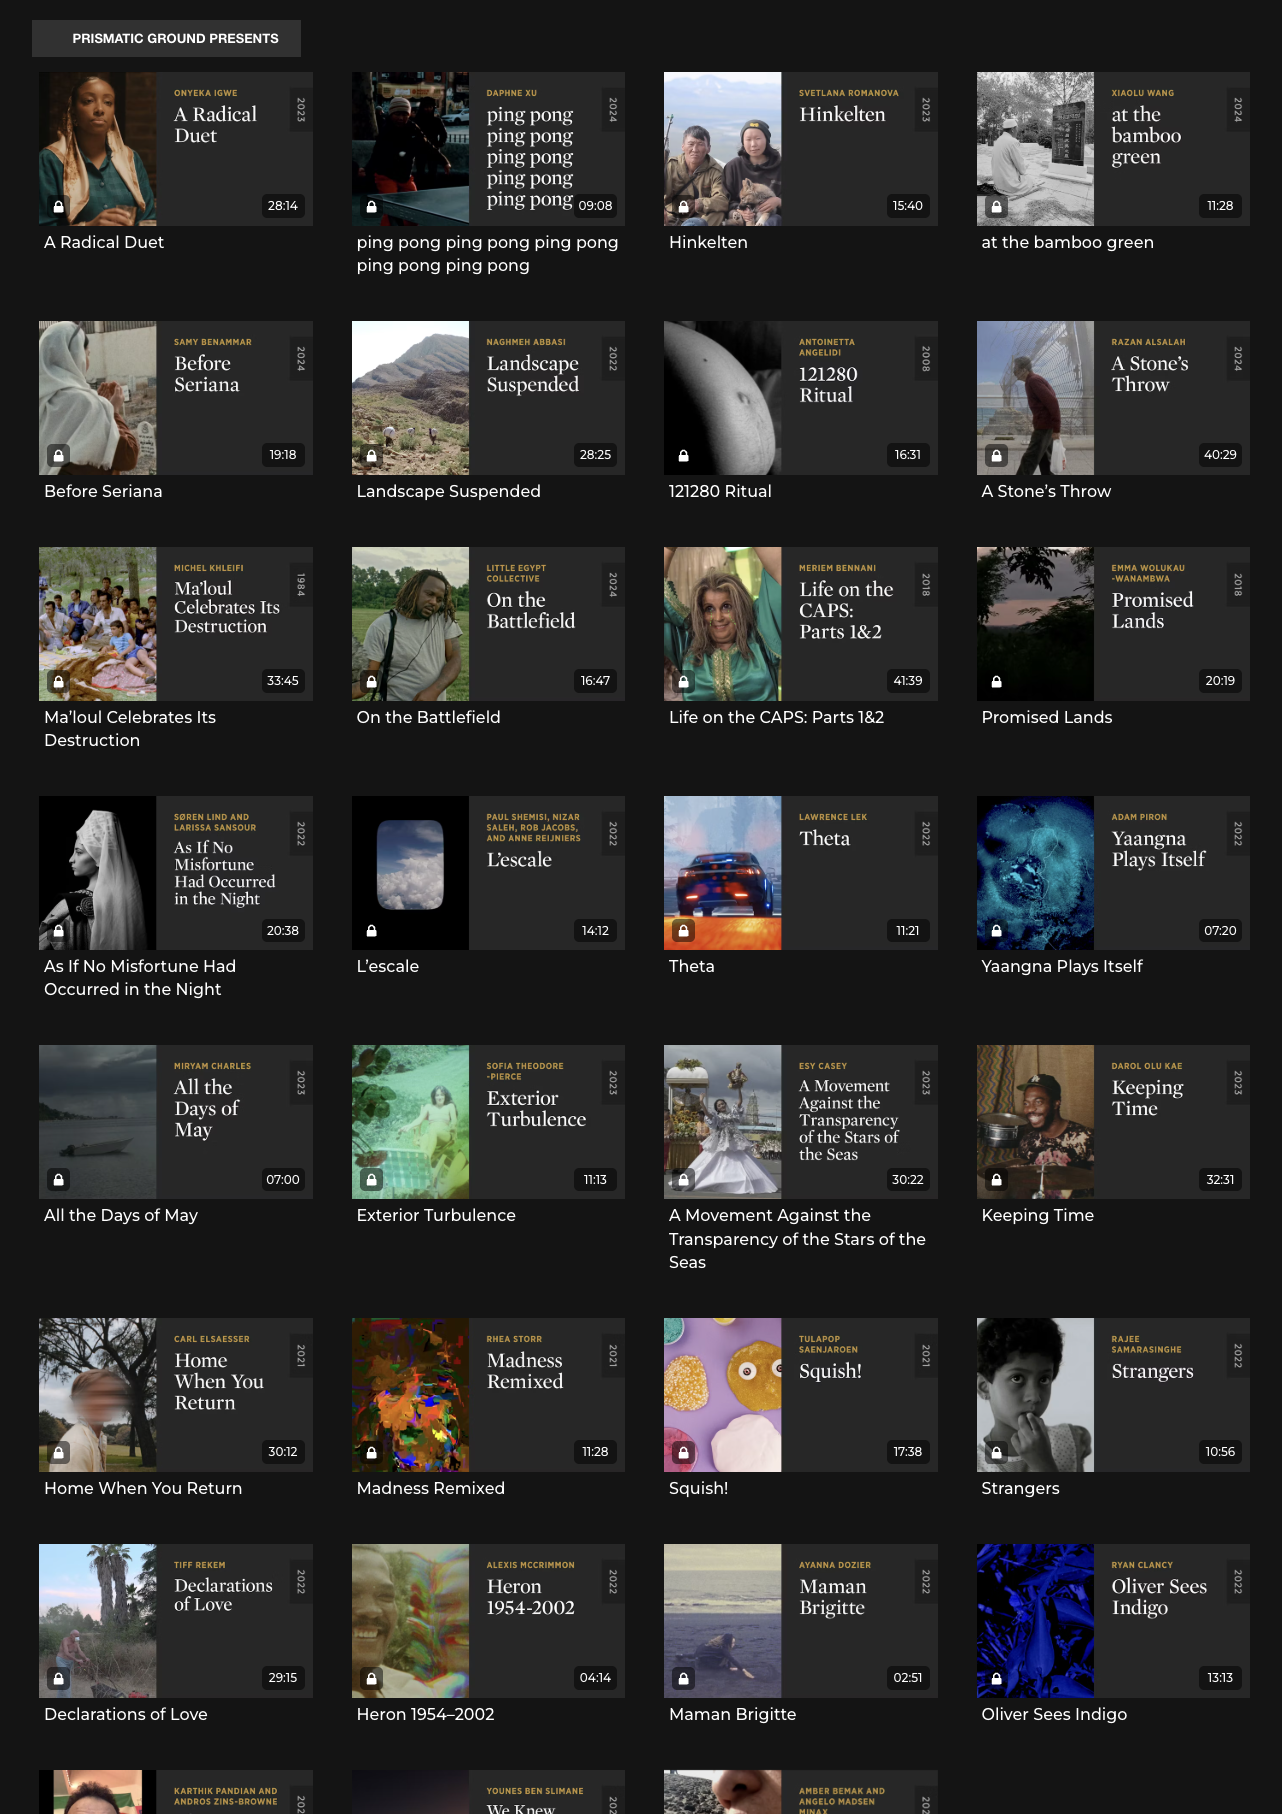Open the at the bamboo green title link

tap(1067, 242)
